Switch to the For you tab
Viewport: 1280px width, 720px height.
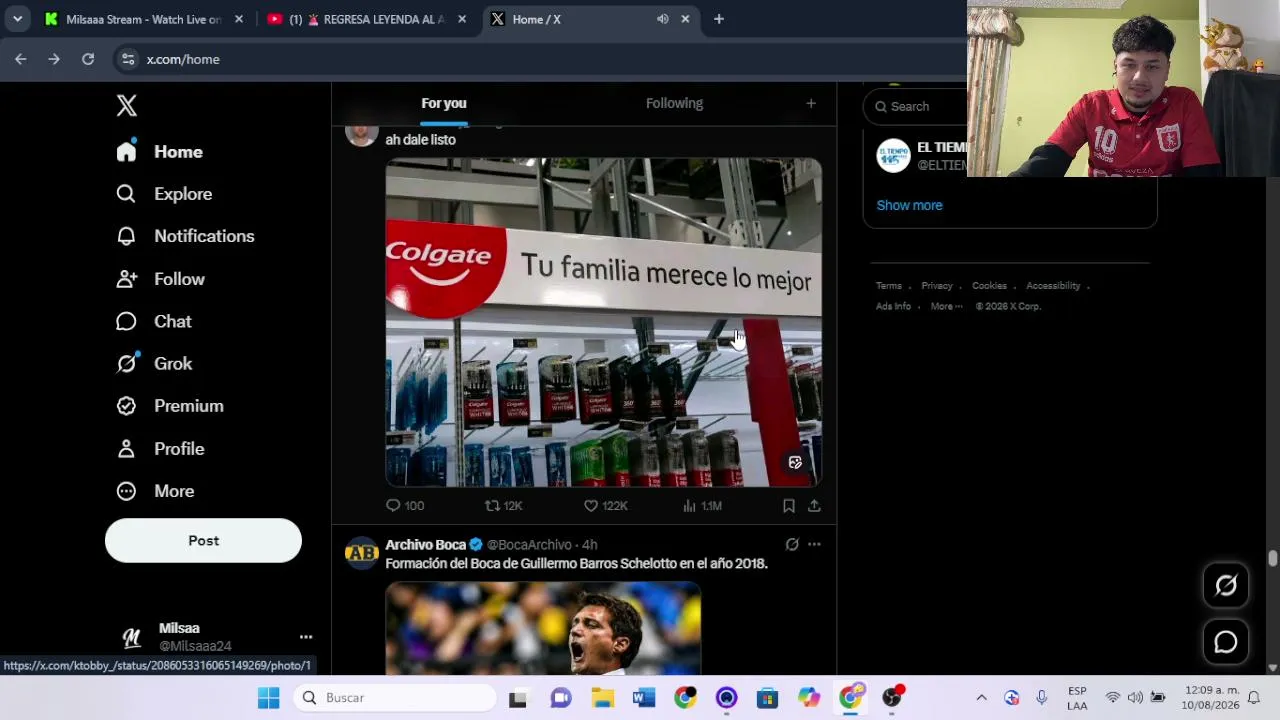coord(444,103)
